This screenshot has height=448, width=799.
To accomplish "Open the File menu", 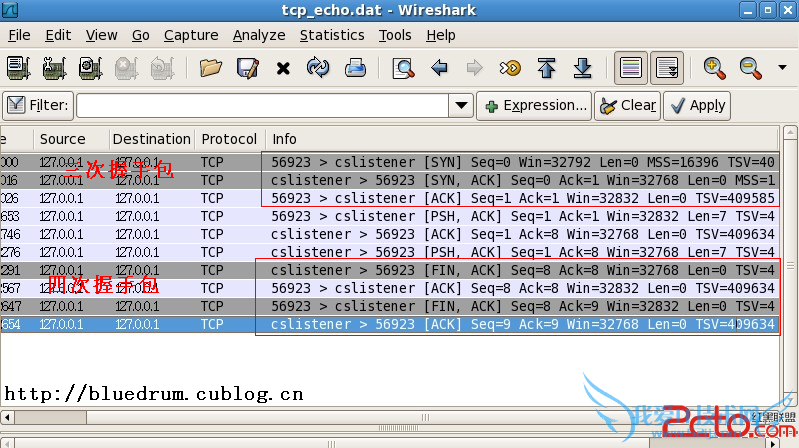I will tap(19, 35).
